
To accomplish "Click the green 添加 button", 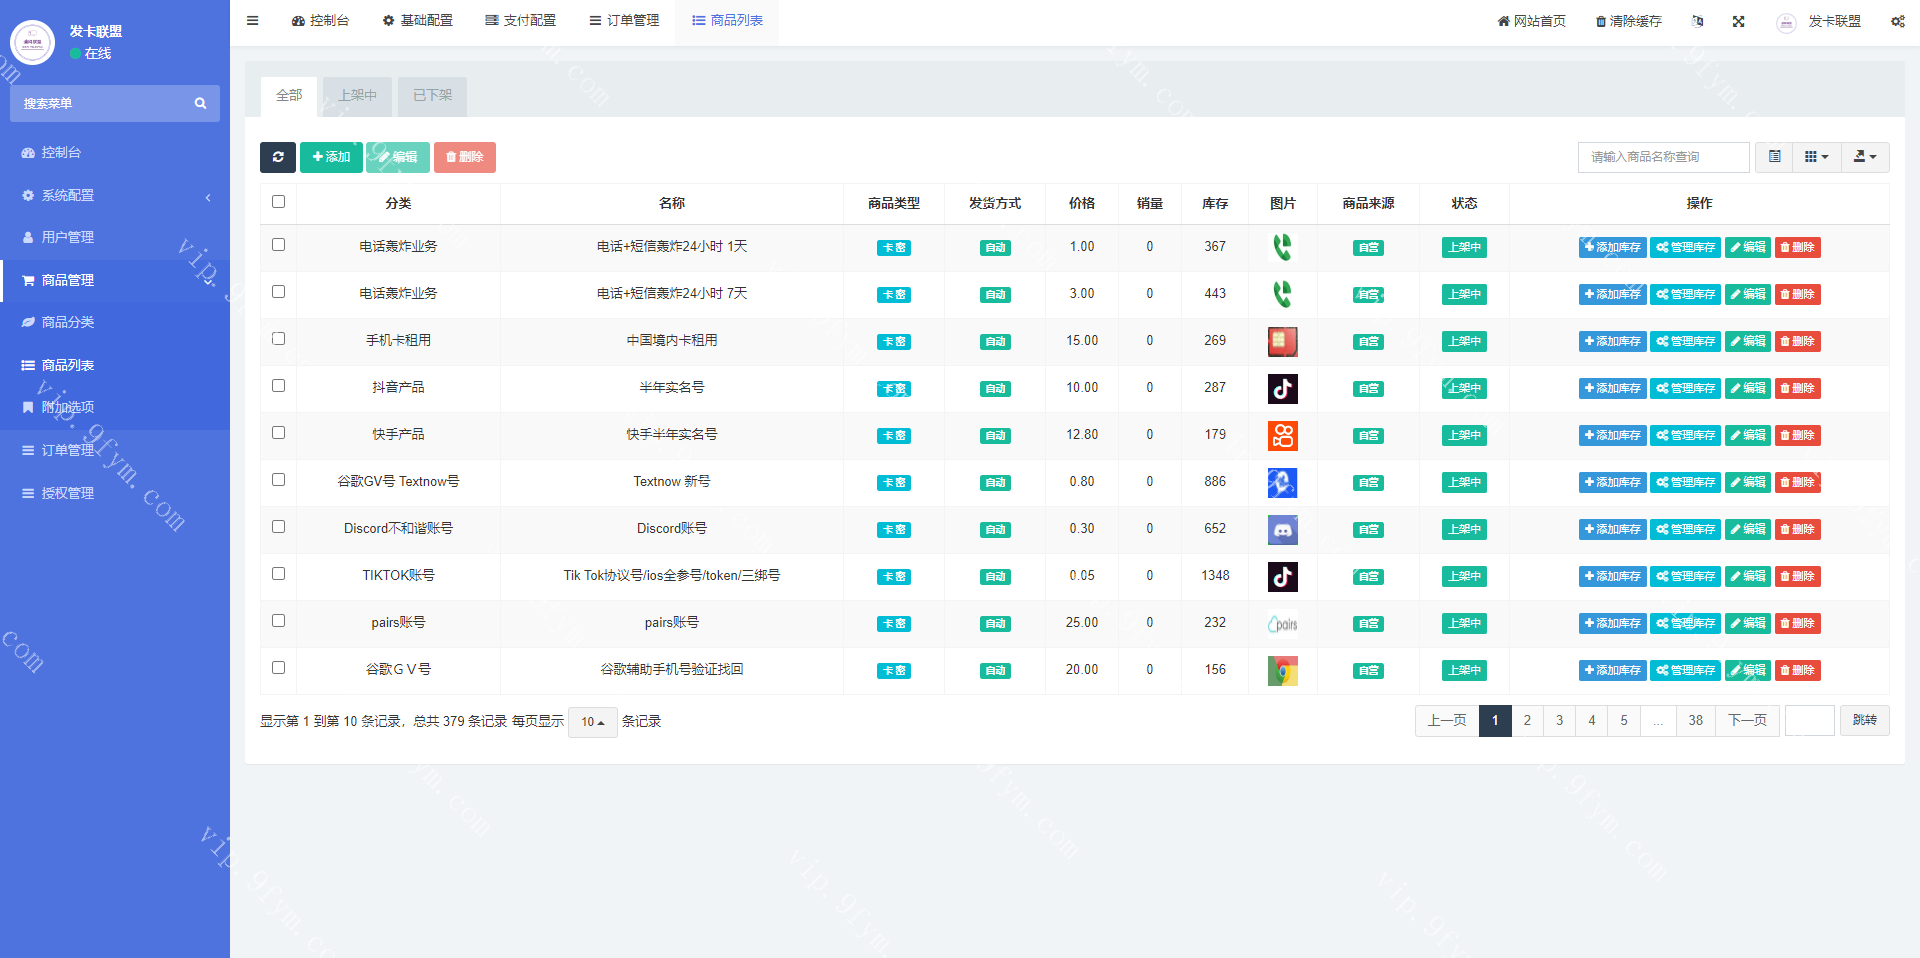I will 331,157.
